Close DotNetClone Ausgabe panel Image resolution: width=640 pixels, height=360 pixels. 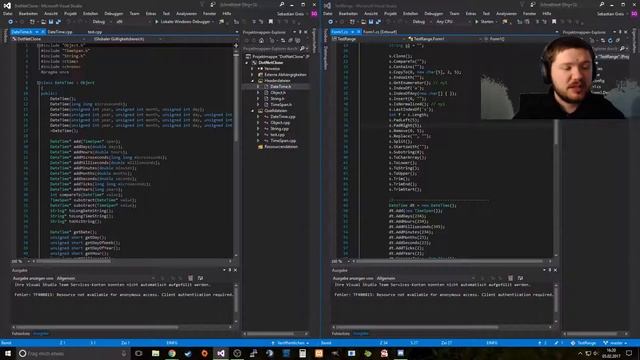(x=236, y=270)
